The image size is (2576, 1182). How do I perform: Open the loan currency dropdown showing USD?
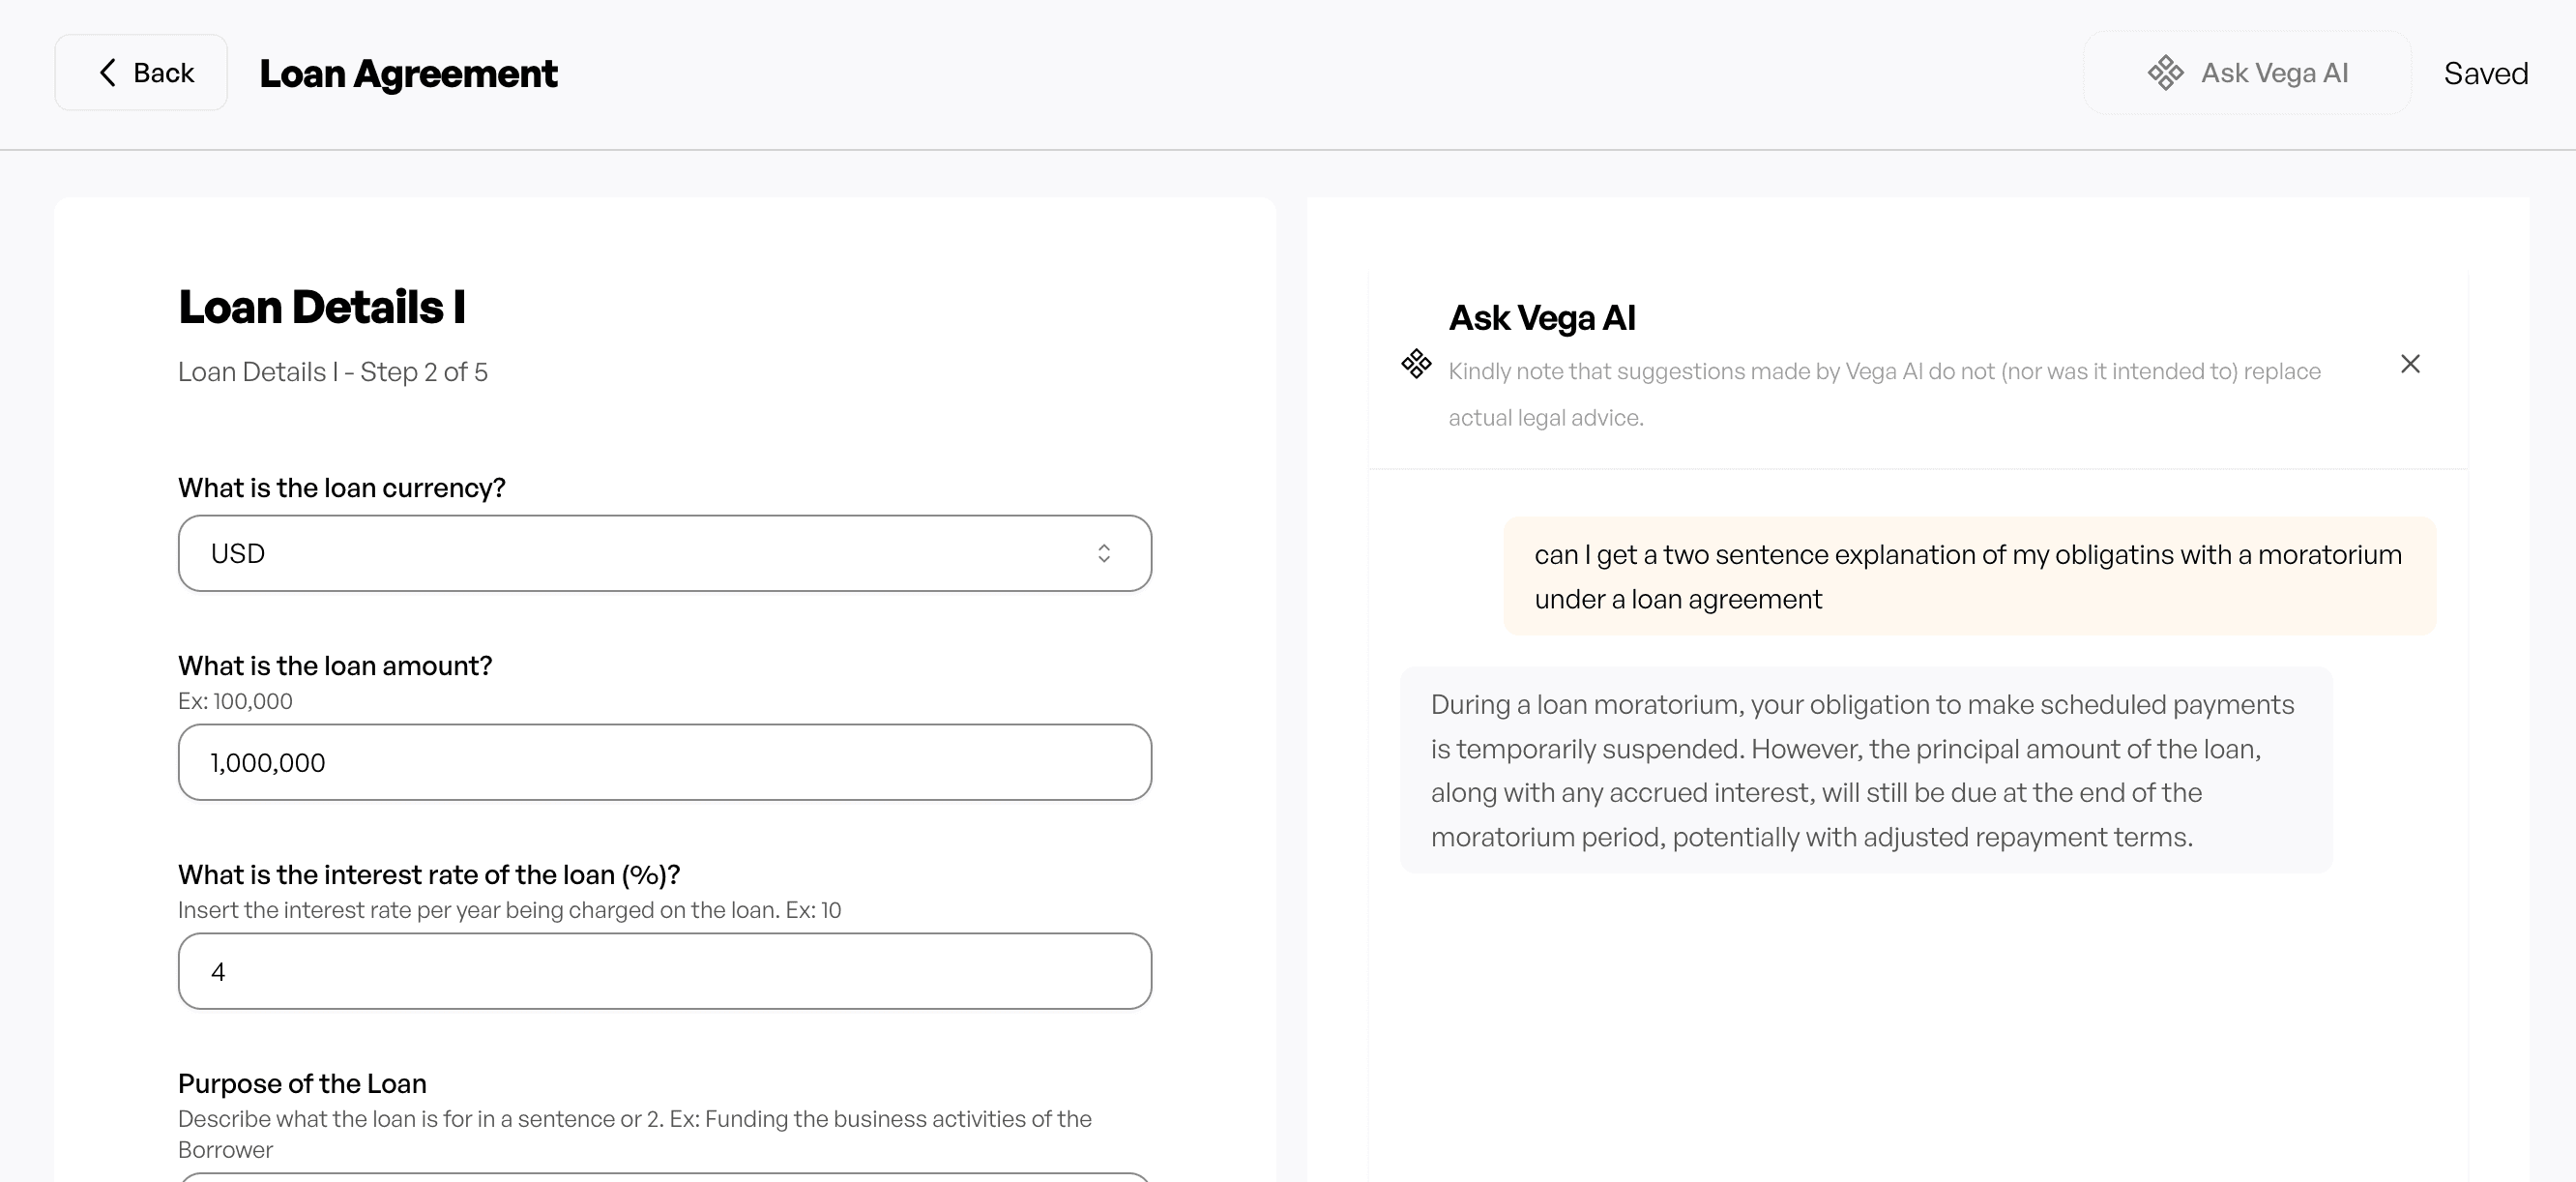pyautogui.click(x=665, y=553)
